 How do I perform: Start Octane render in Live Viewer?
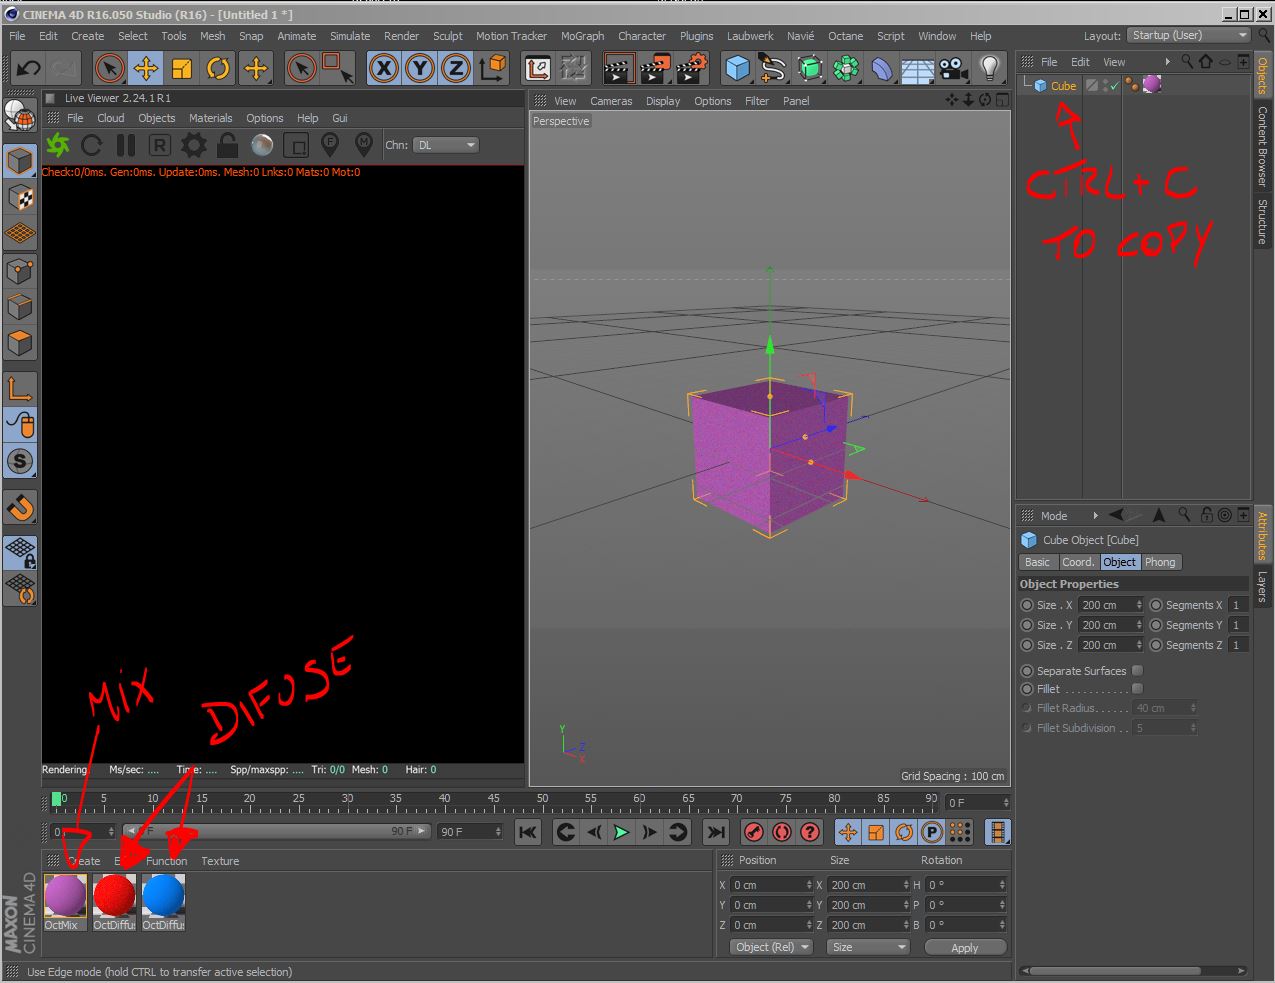58,145
